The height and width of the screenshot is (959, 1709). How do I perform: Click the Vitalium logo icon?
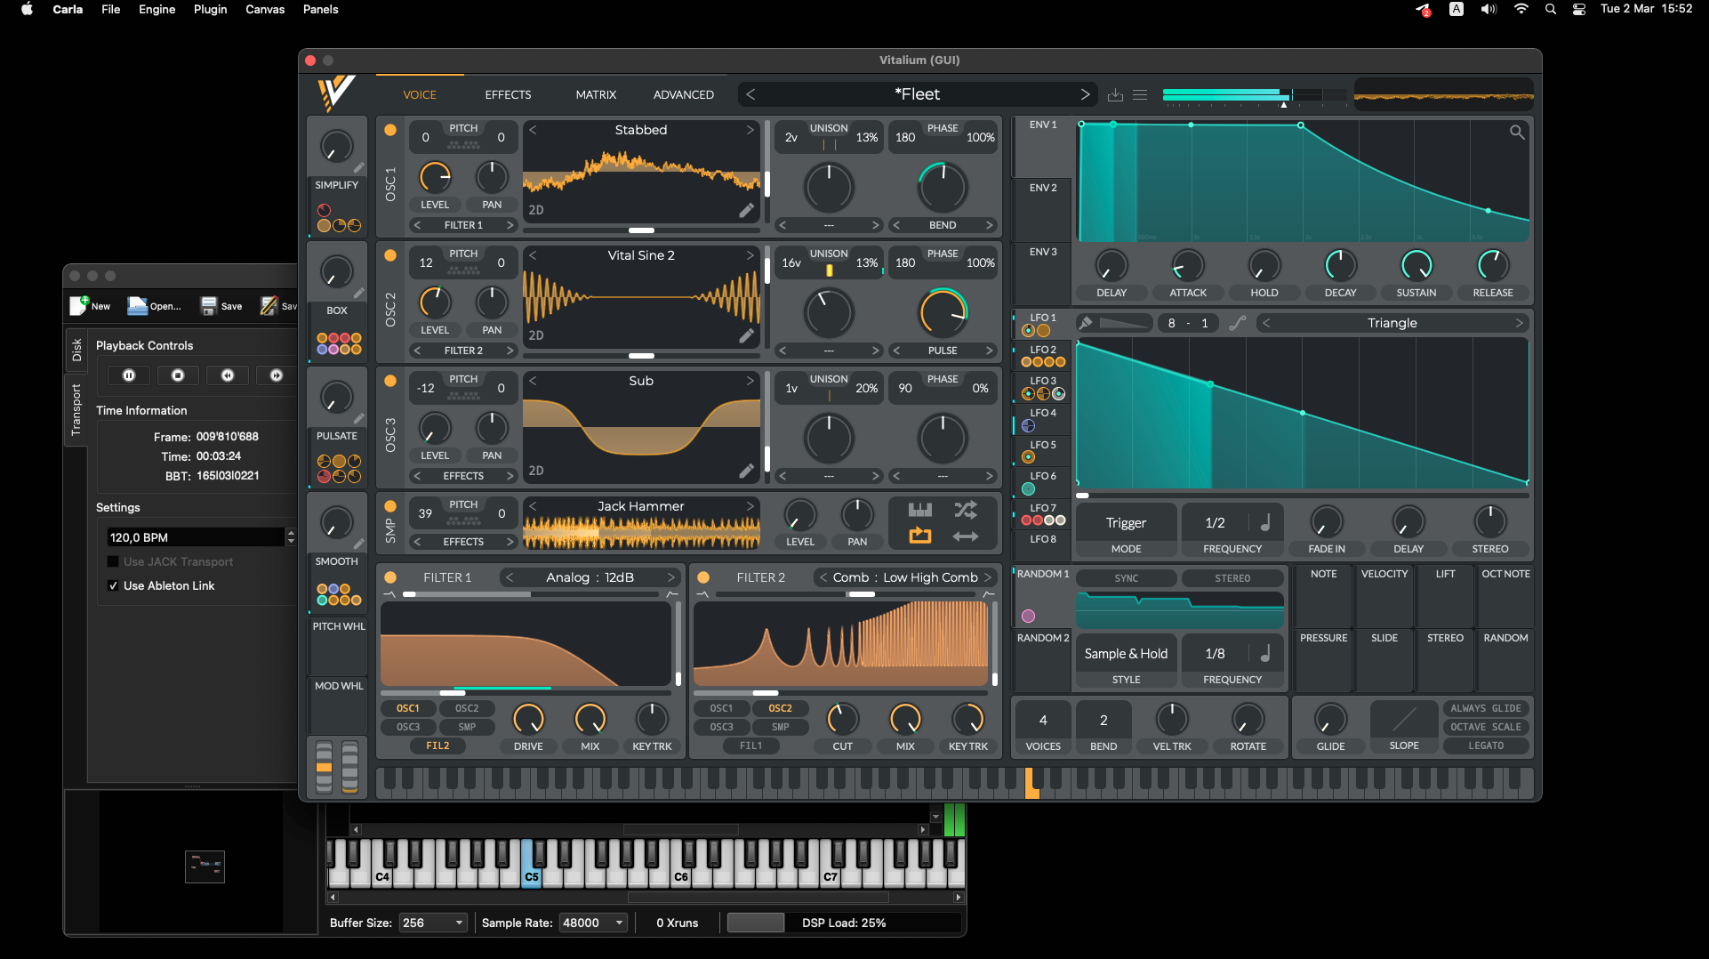[336, 93]
